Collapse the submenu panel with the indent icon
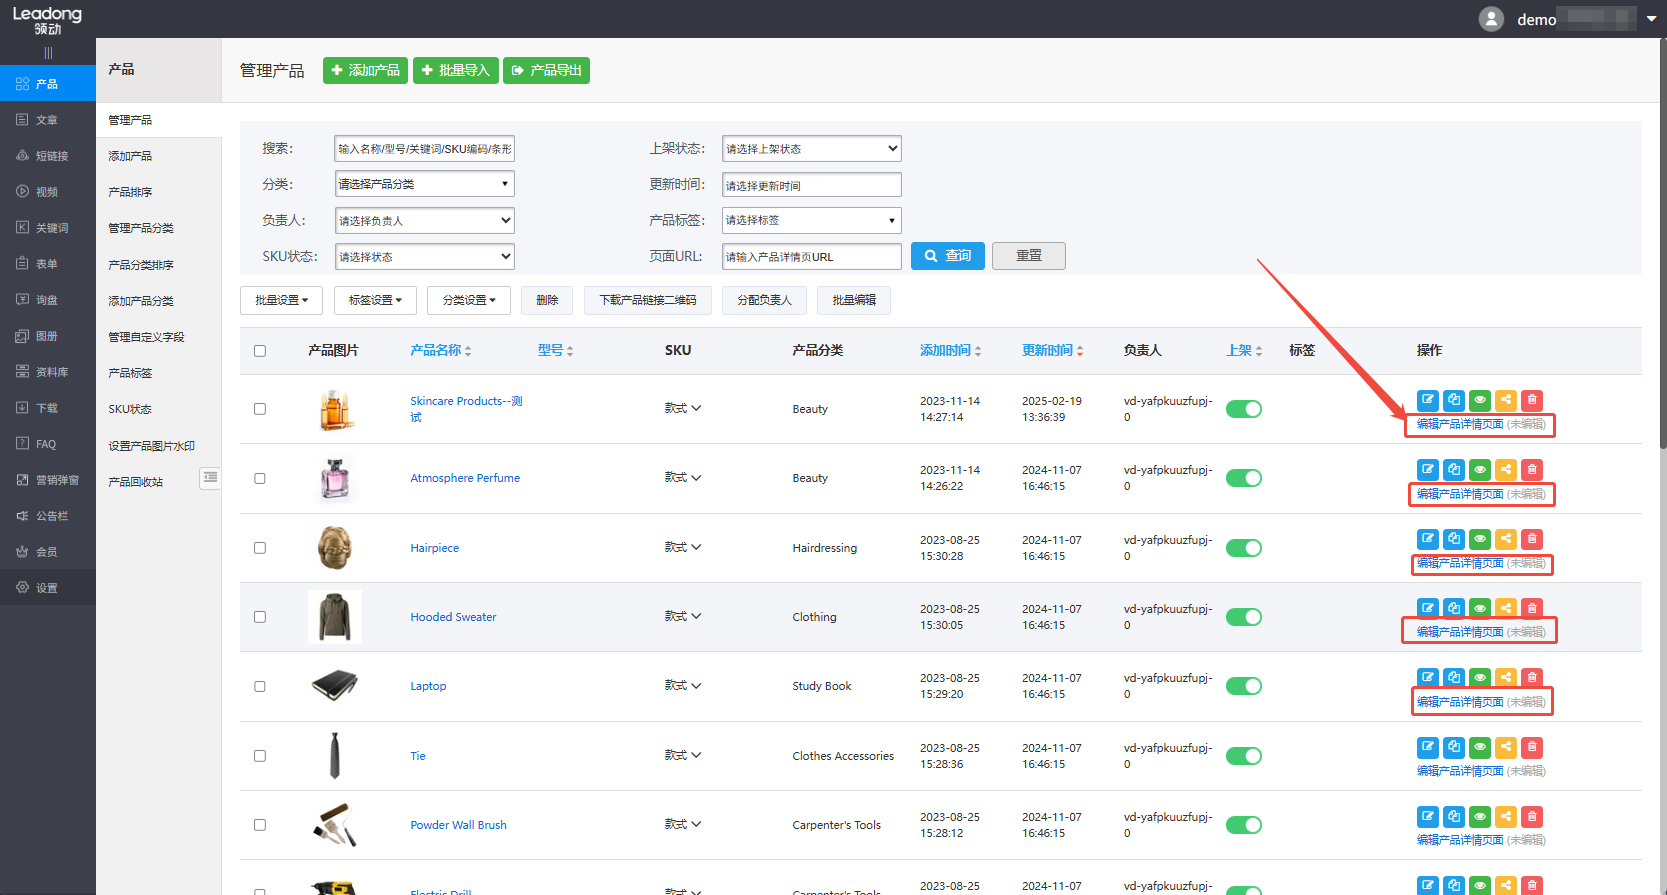Viewport: 1667px width, 895px height. (x=210, y=478)
